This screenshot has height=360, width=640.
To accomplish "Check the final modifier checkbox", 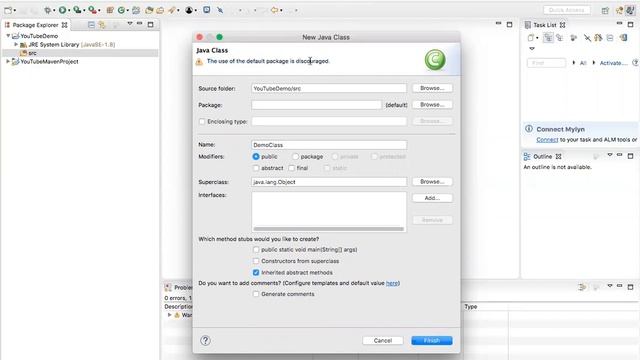I will pyautogui.click(x=291, y=168).
